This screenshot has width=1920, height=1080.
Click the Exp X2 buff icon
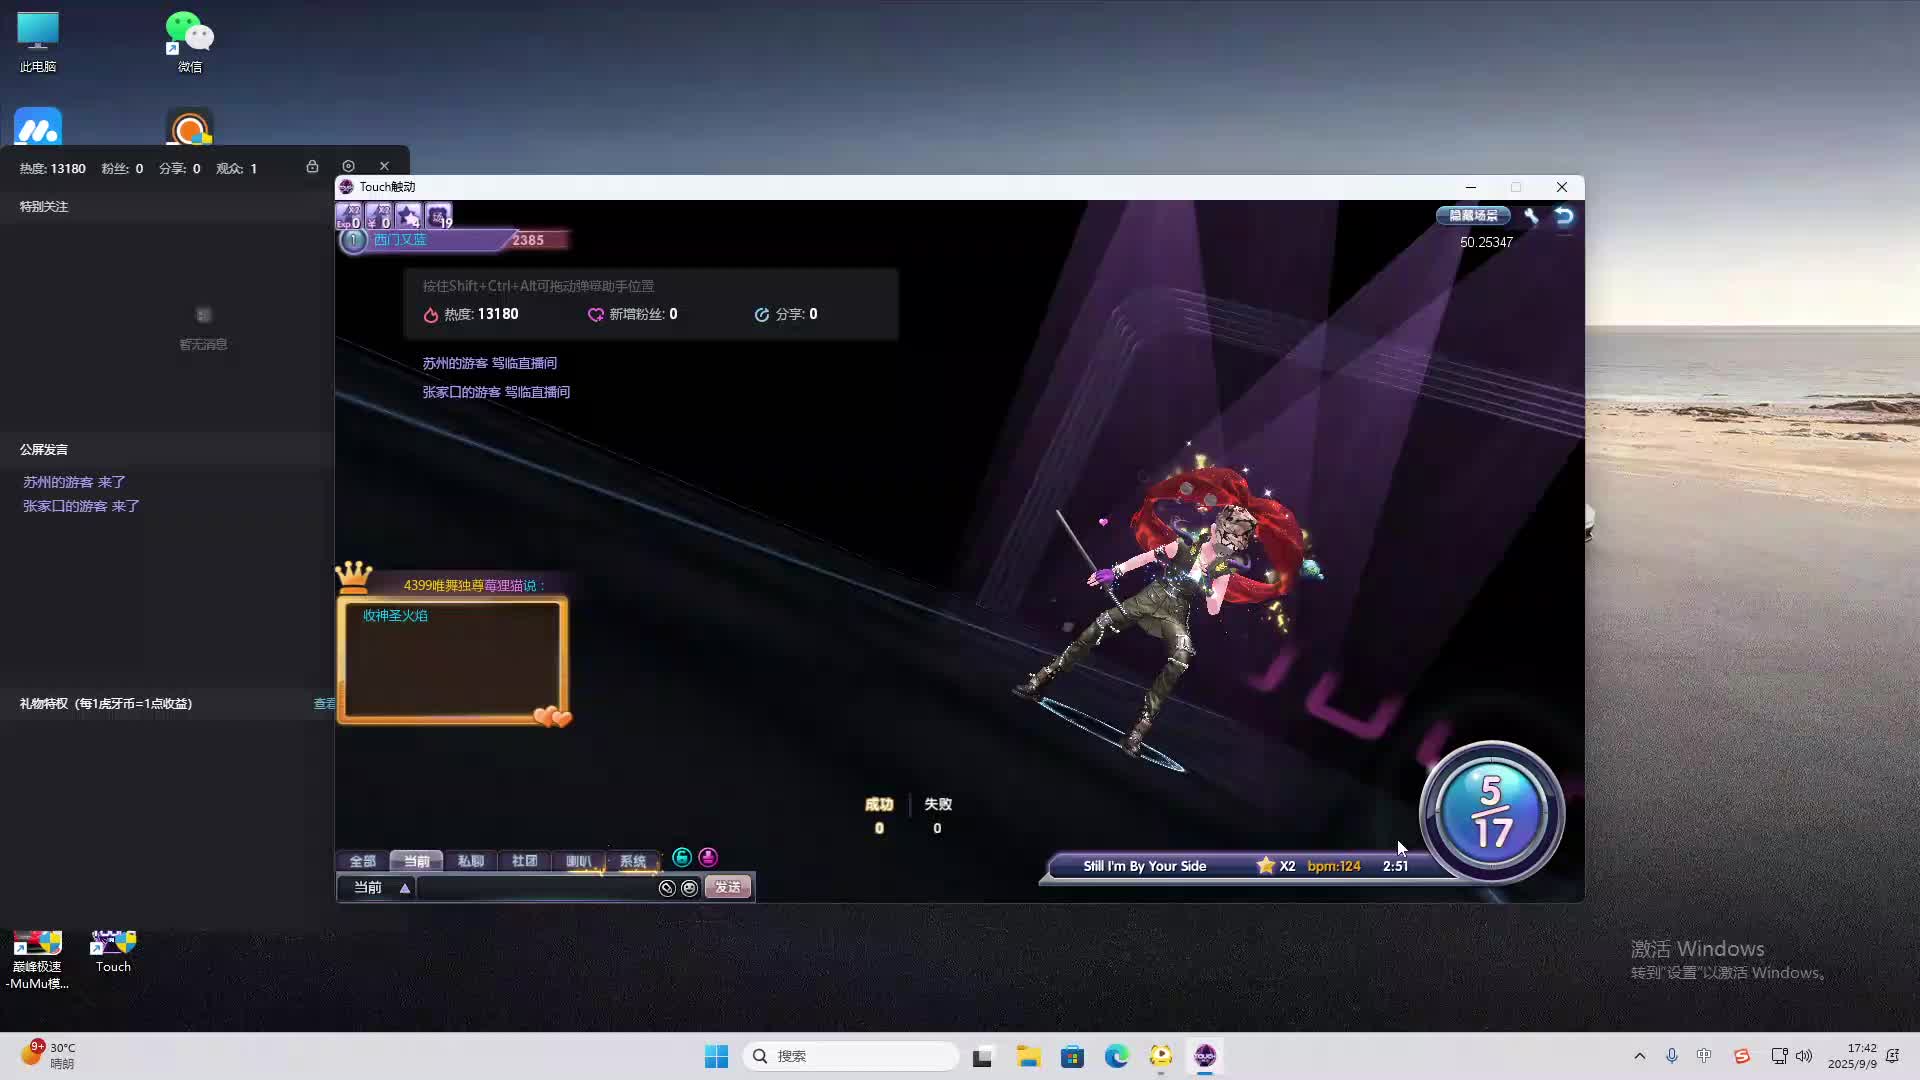(348, 216)
